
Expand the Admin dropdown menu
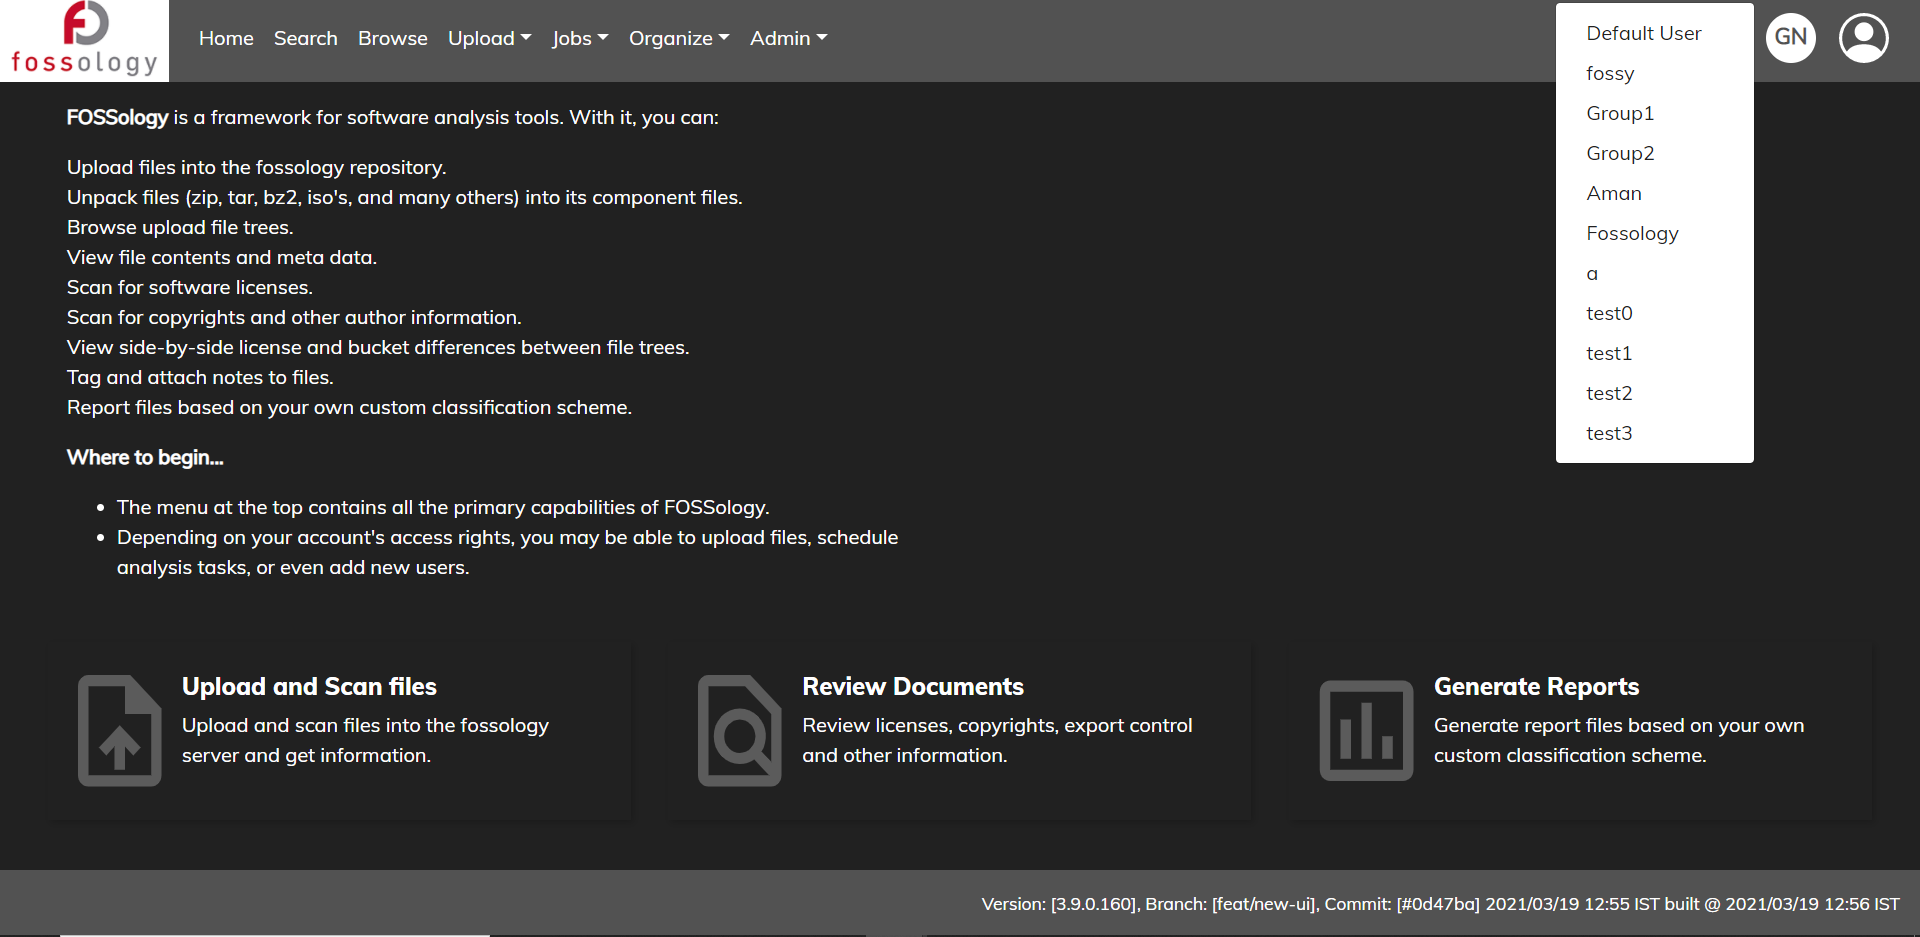pos(788,38)
